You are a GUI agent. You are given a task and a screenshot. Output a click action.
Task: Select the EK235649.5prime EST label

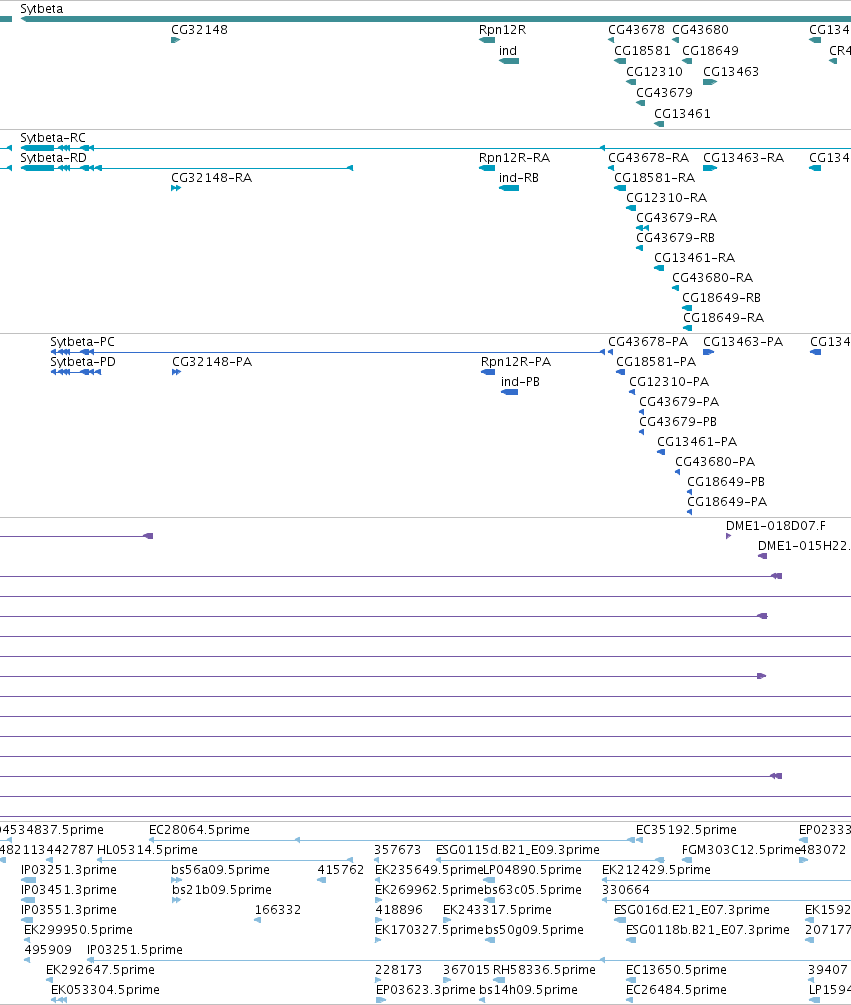click(429, 870)
